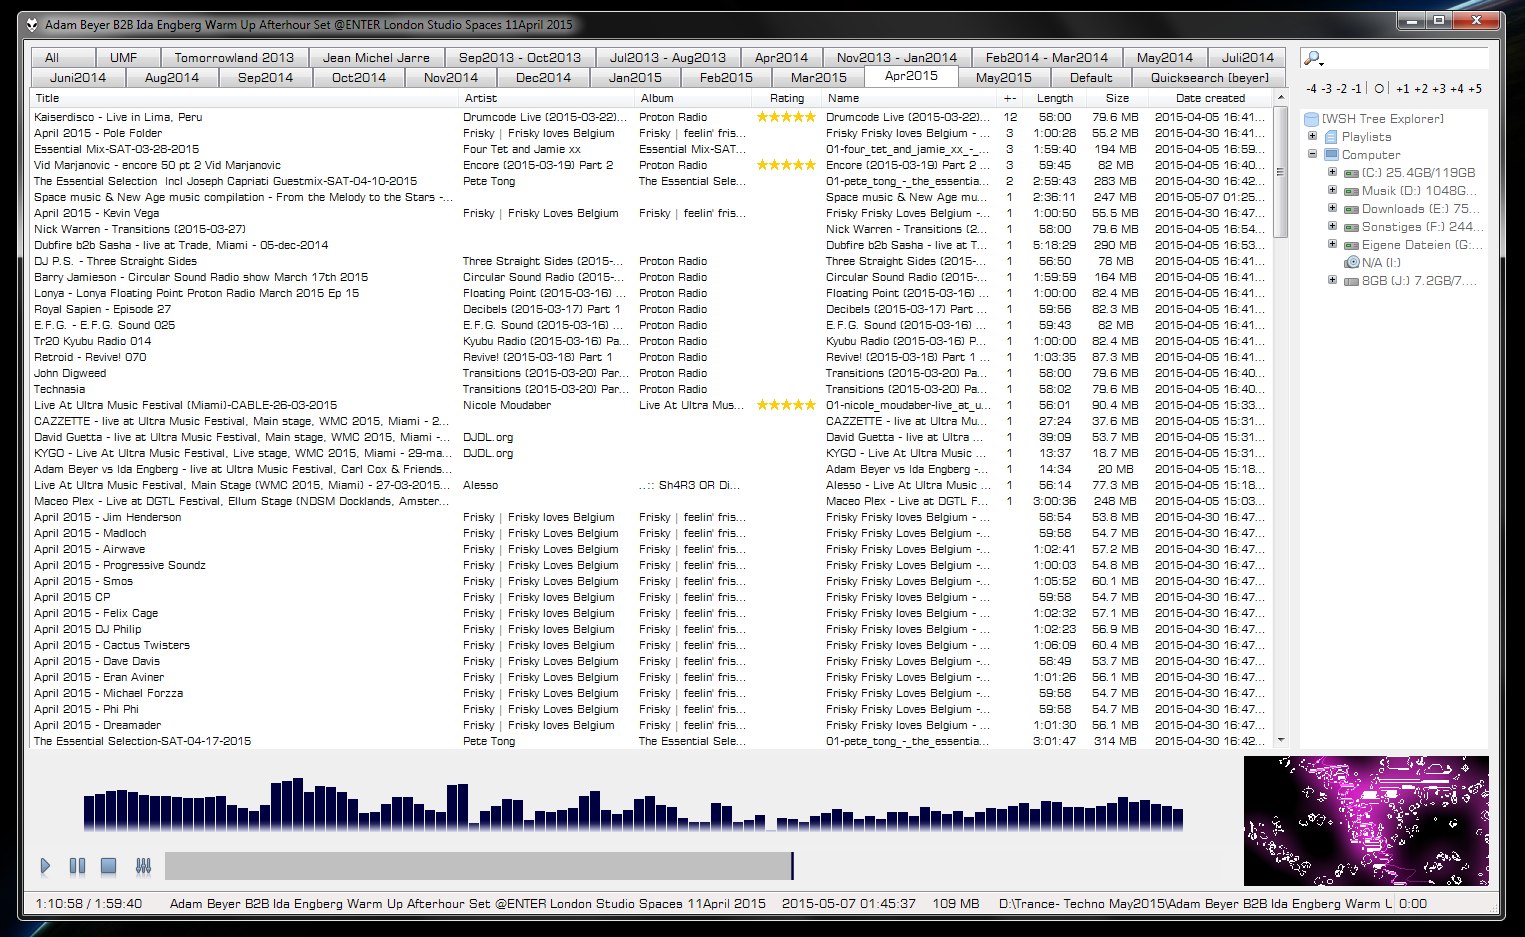Click the pink visualization thumbnail
This screenshot has height=937, width=1525.
tap(1366, 820)
